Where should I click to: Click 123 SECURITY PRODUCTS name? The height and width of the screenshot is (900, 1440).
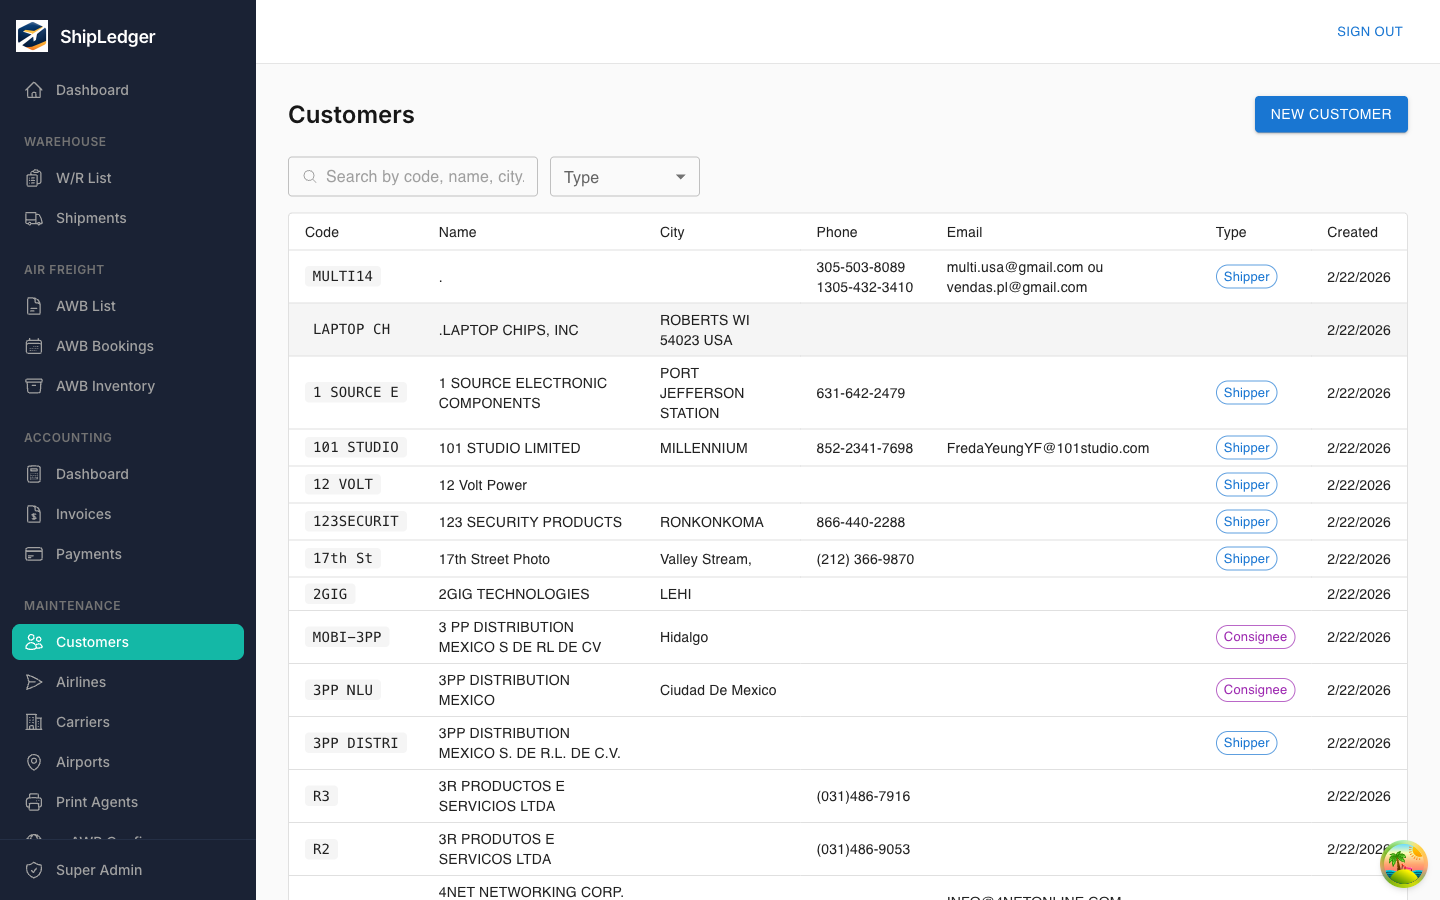click(530, 522)
